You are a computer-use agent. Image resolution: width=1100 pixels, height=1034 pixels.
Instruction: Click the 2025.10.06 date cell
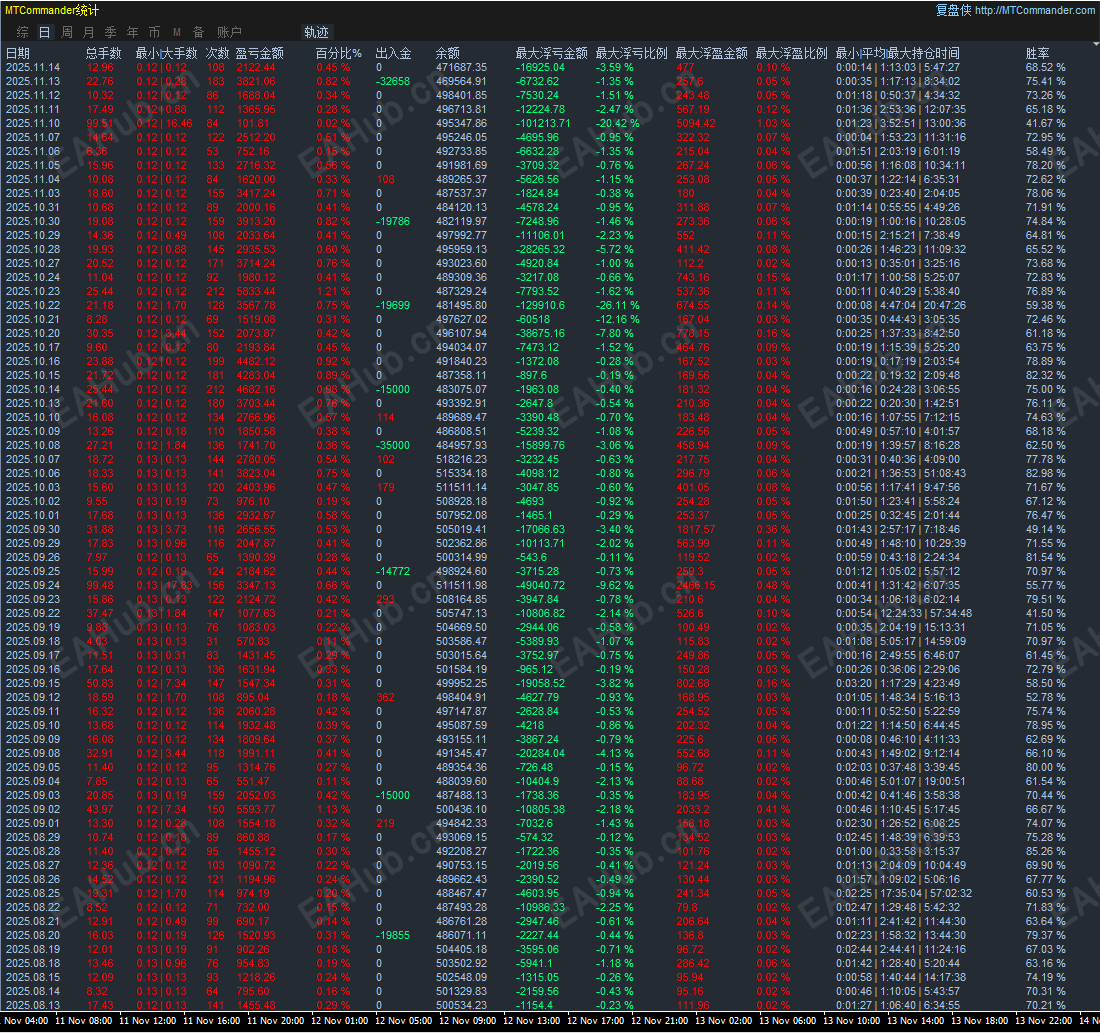click(33, 474)
